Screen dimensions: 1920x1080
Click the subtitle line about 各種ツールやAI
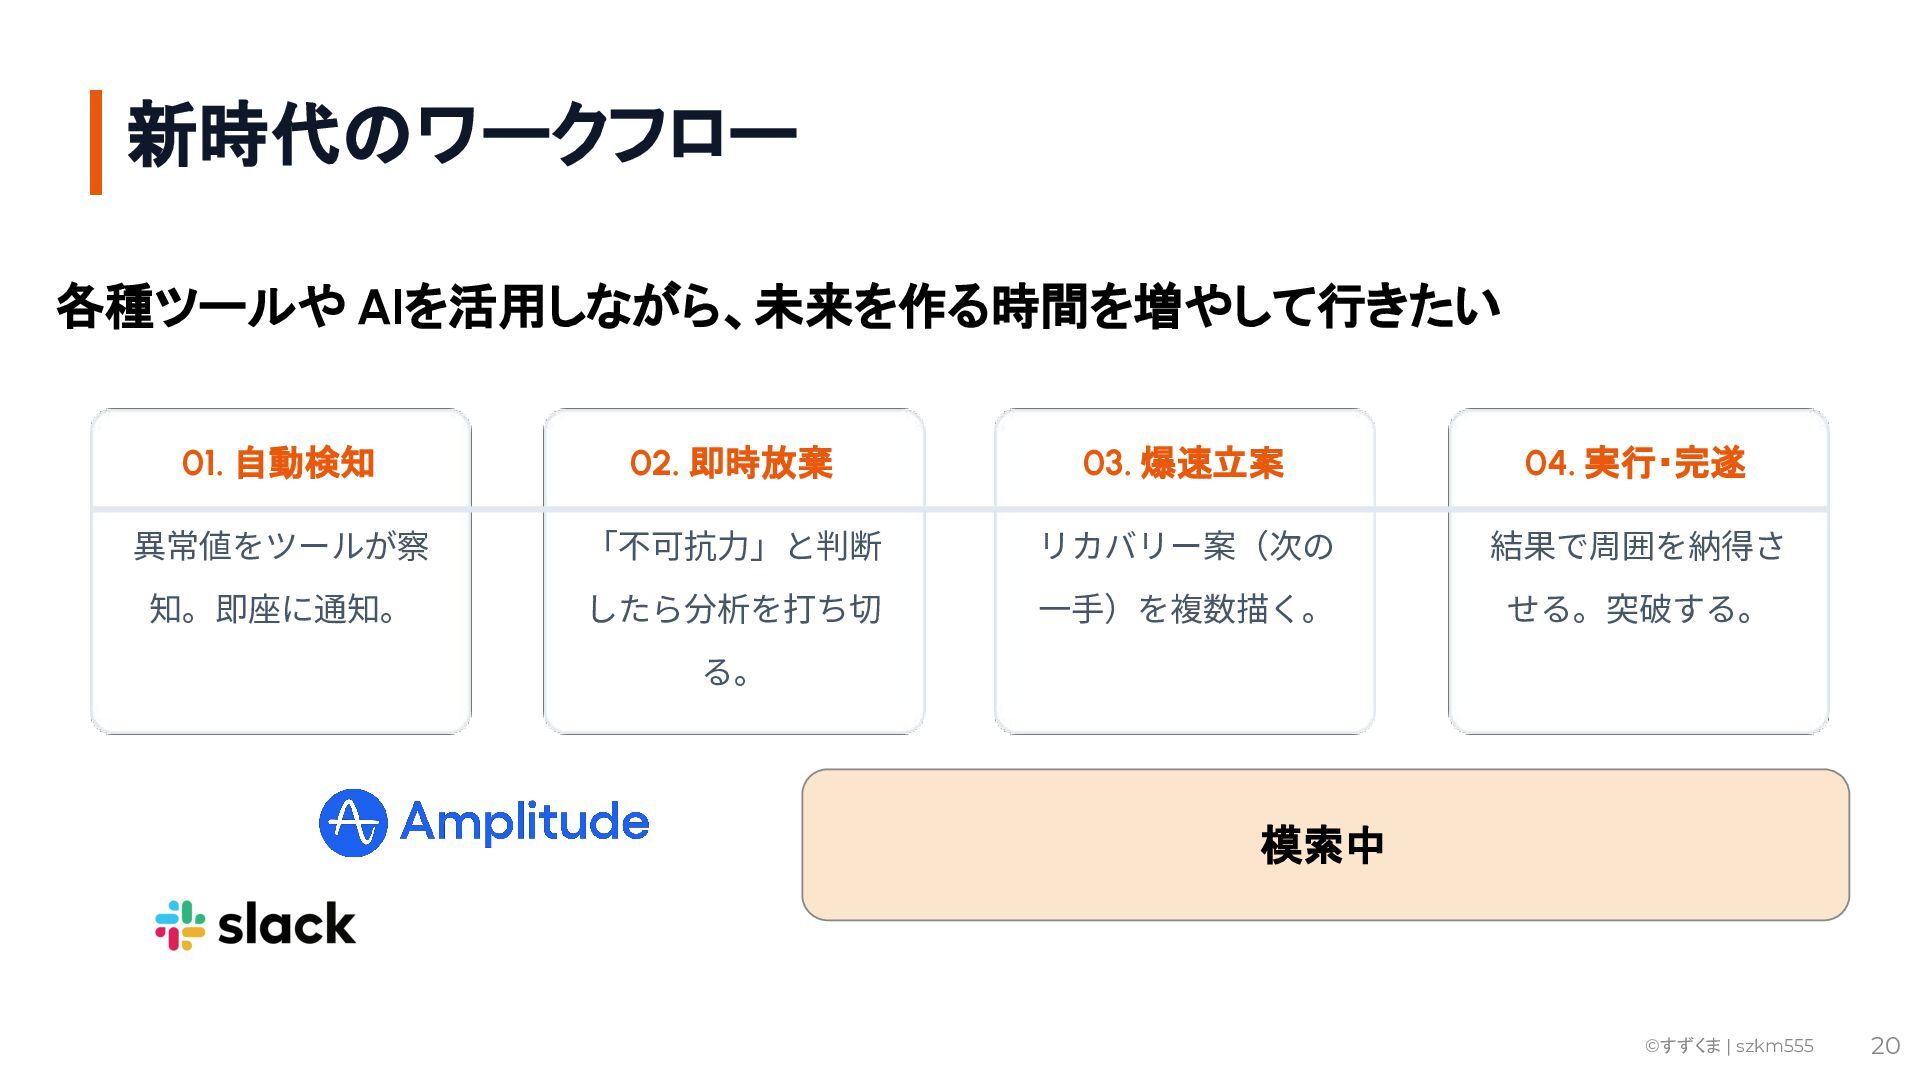click(x=777, y=306)
